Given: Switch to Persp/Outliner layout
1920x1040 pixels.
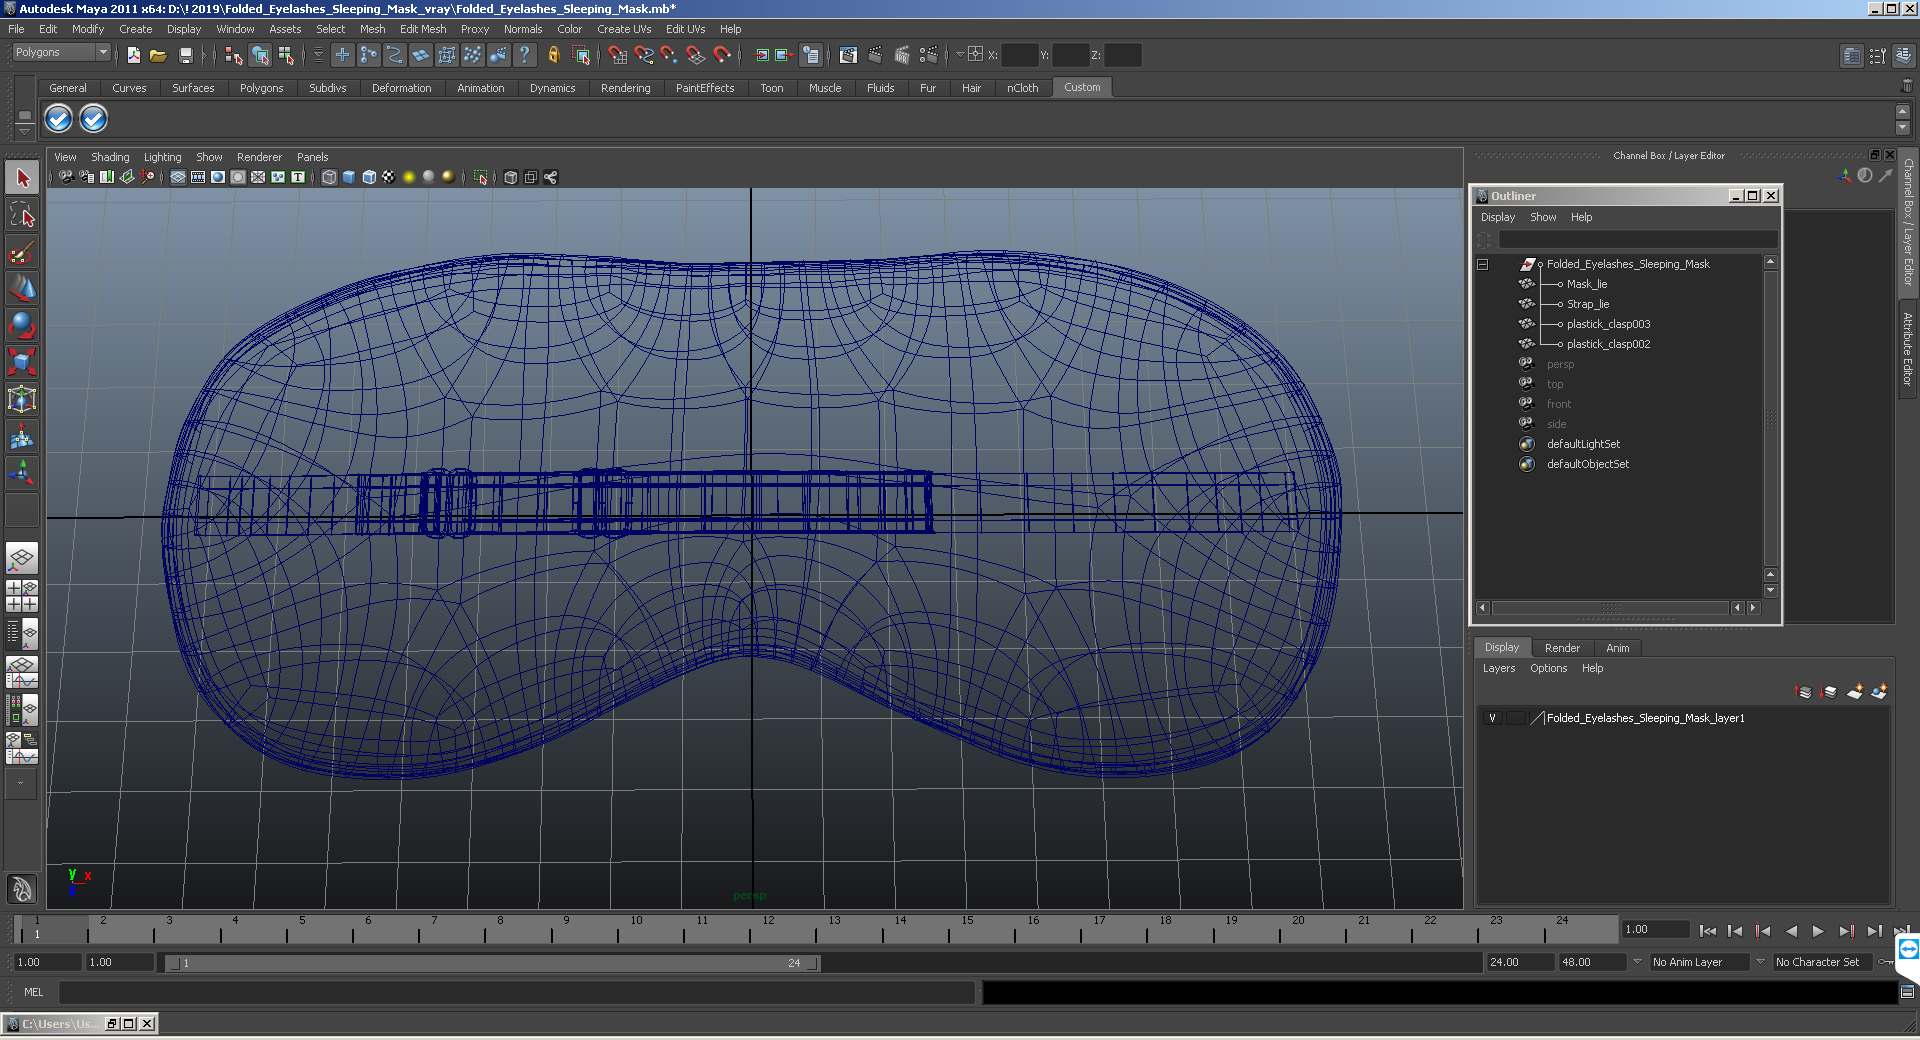Looking at the screenshot, I should 22,633.
